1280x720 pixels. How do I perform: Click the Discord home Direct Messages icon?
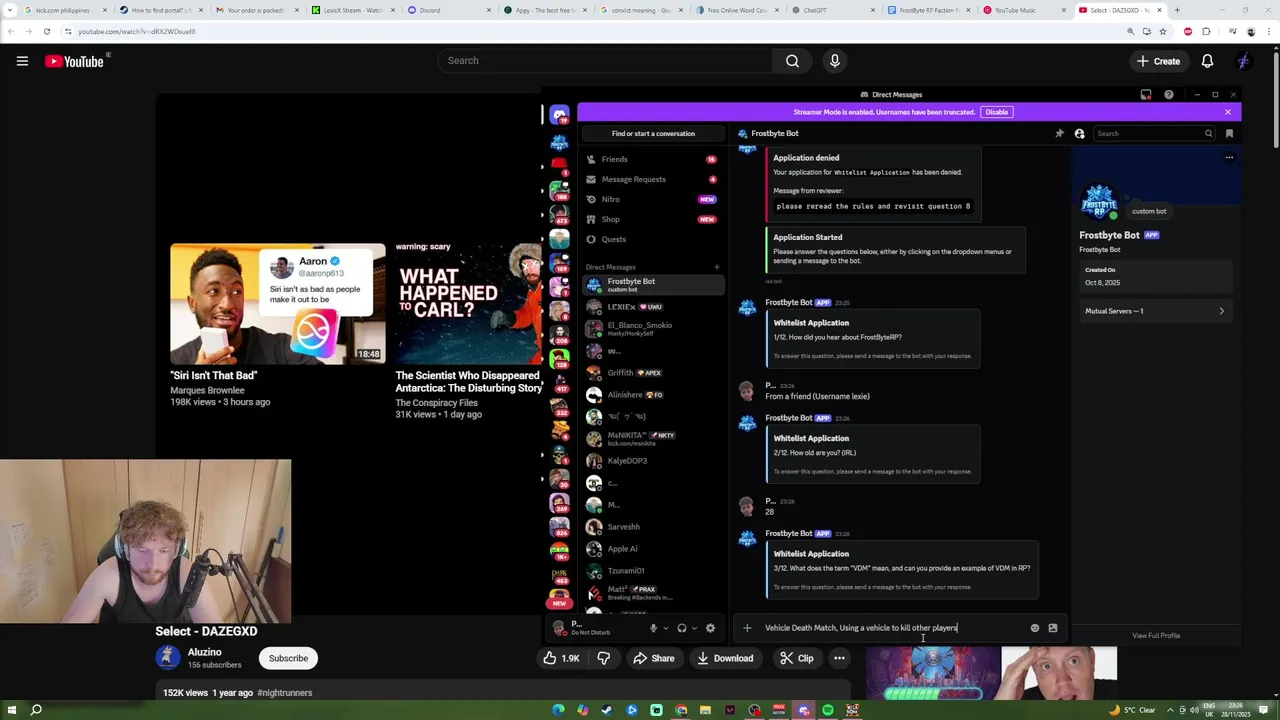[559, 115]
